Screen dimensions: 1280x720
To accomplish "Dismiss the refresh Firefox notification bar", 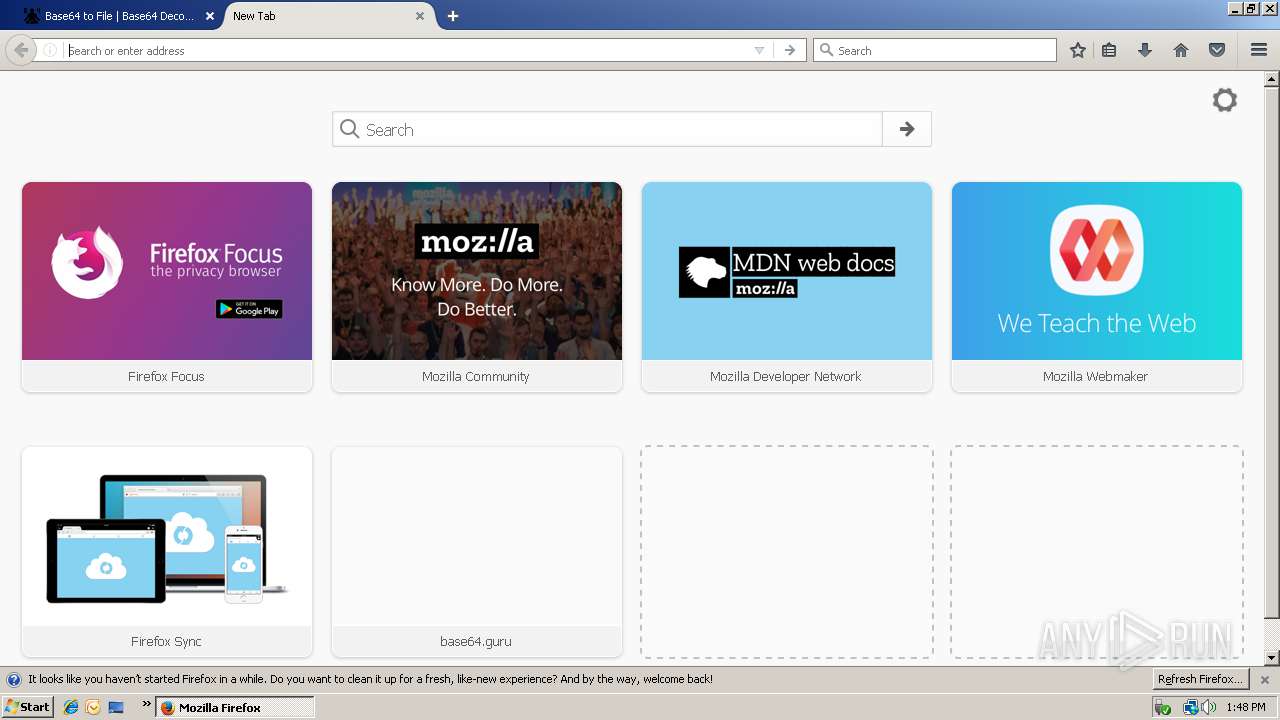I will point(1265,679).
